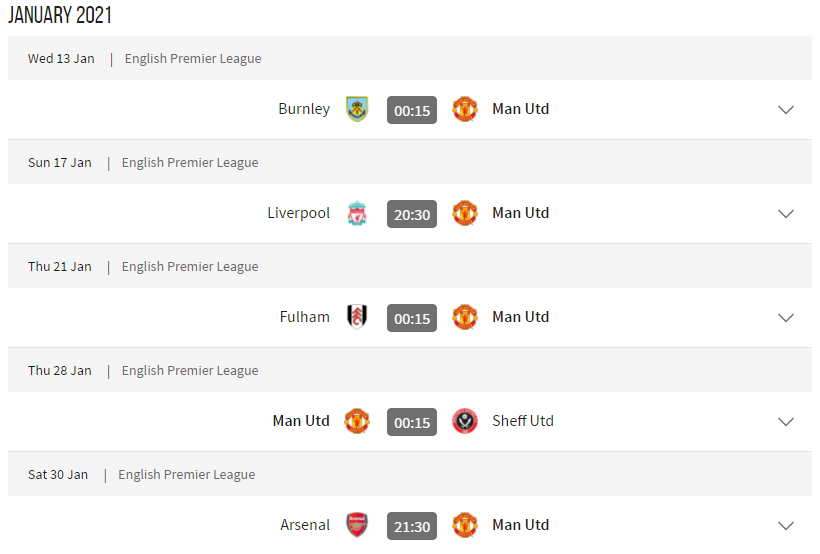The image size is (820, 554).
Task: Expand the Man Utd vs Sheff Utd fixture
Action: (786, 422)
